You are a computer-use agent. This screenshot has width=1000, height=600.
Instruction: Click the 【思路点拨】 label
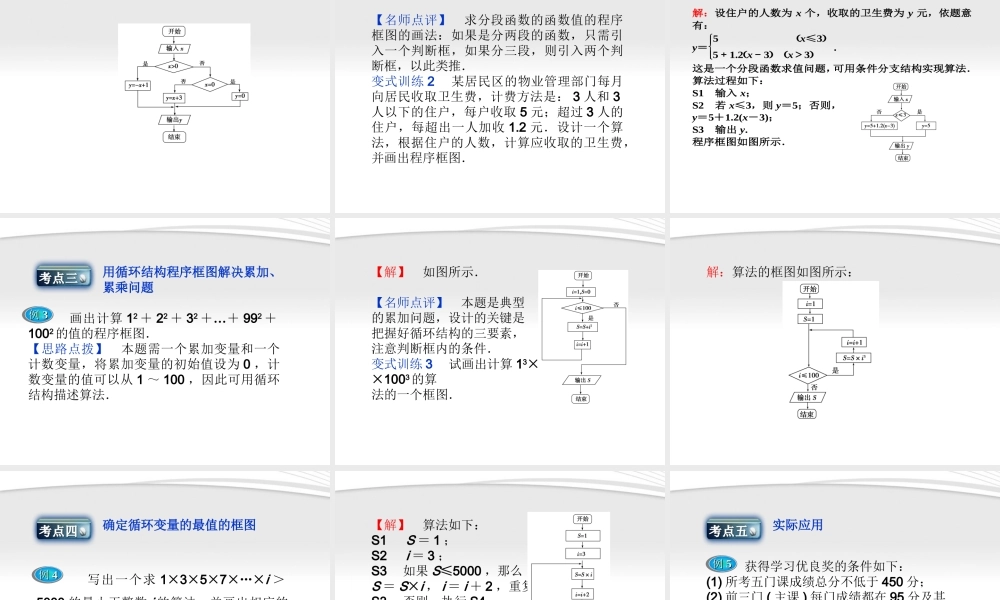(x=68, y=348)
